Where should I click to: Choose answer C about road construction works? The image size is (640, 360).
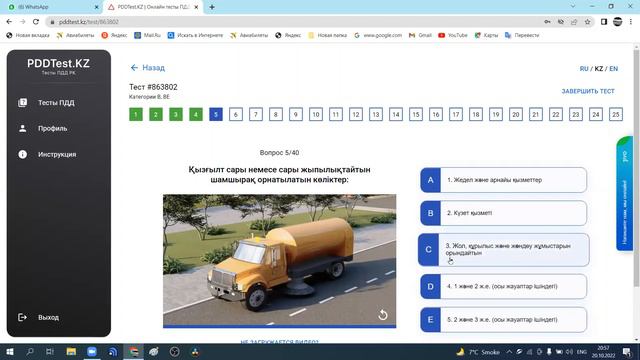click(504, 250)
